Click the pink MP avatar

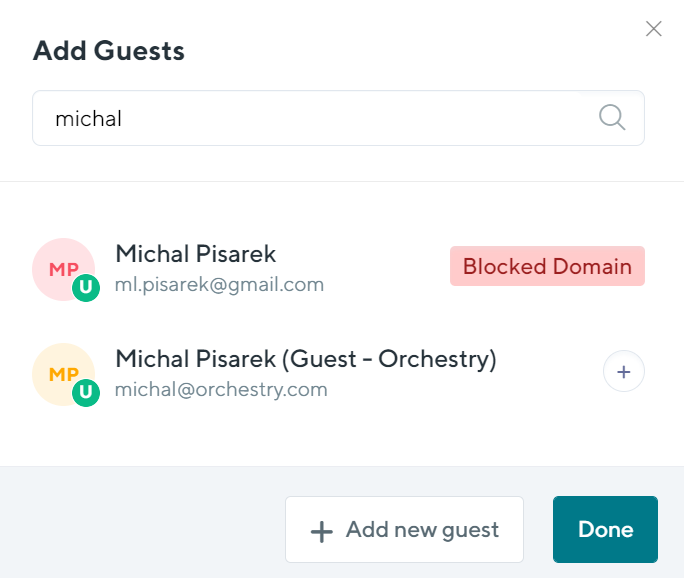tap(64, 269)
